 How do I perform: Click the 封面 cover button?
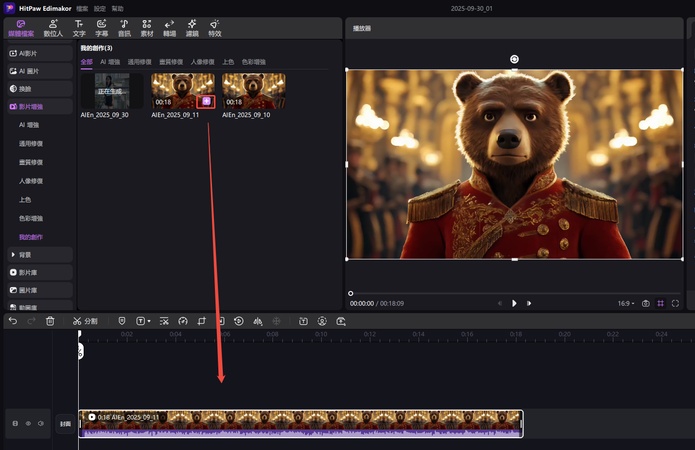click(66, 423)
